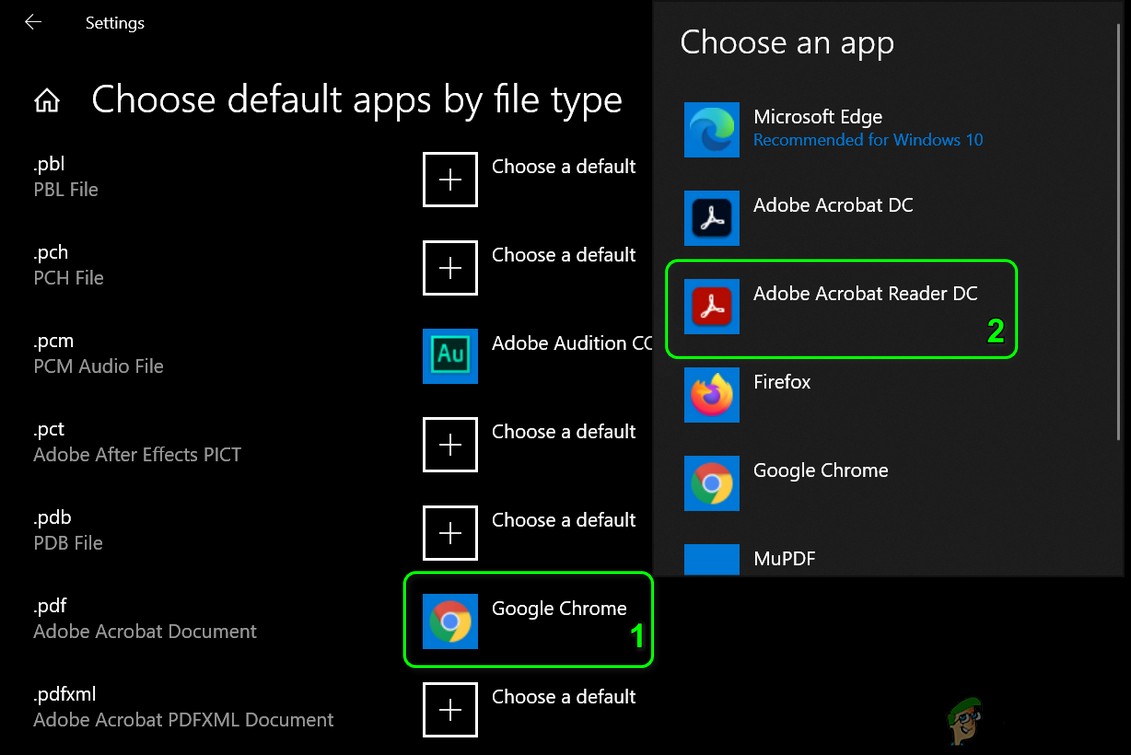Click the 'Choose an app' heading

tap(788, 43)
